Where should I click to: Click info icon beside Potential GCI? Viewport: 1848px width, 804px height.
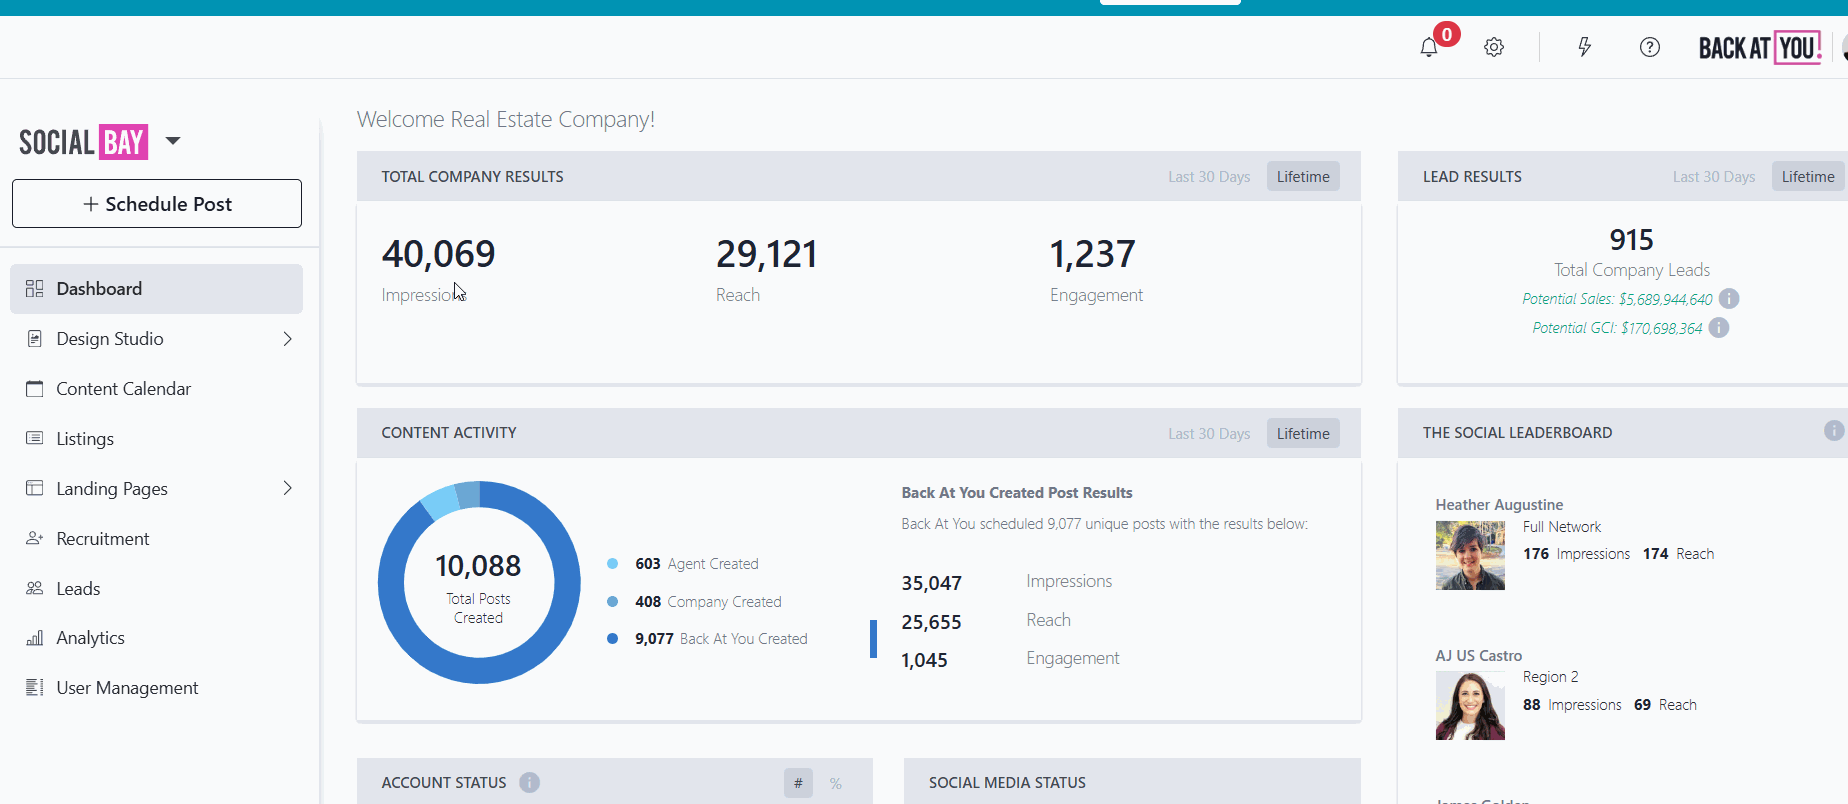pyautogui.click(x=1719, y=328)
